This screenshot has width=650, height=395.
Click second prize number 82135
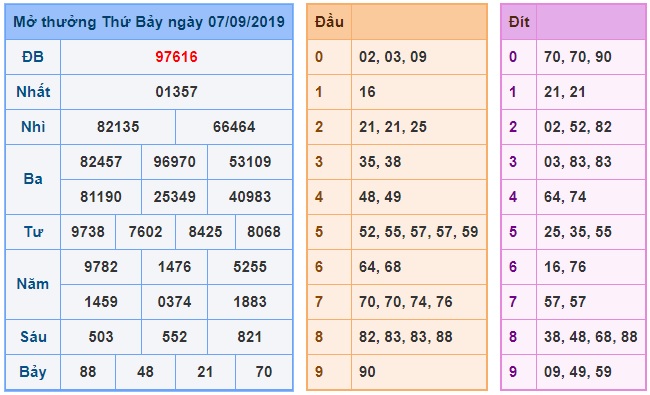pyautogui.click(x=118, y=127)
